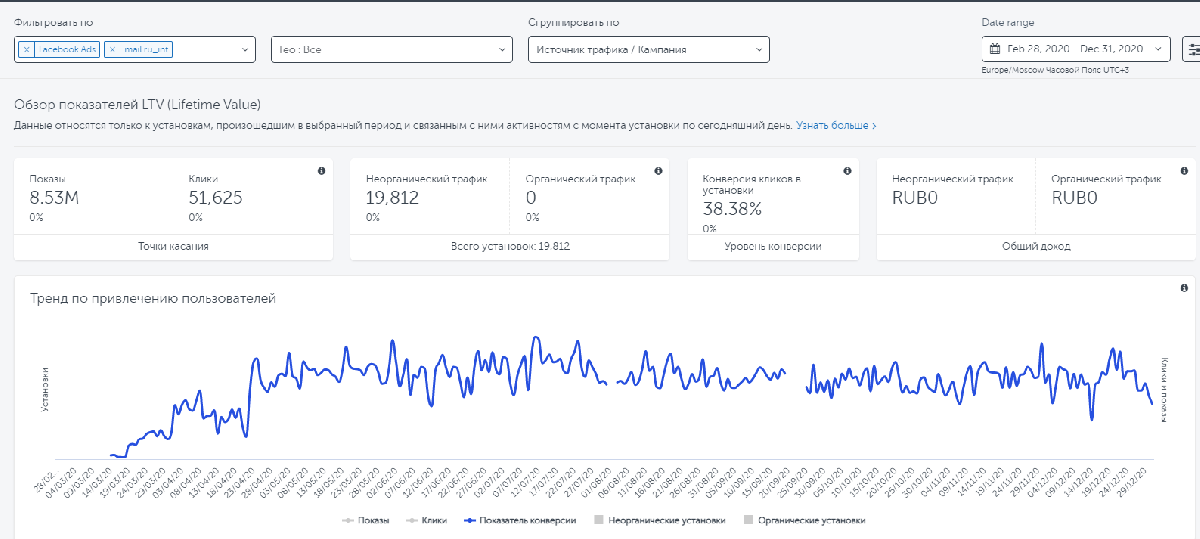Click info icon on installs card
The width and height of the screenshot is (1200, 539).
pyautogui.click(x=657, y=171)
